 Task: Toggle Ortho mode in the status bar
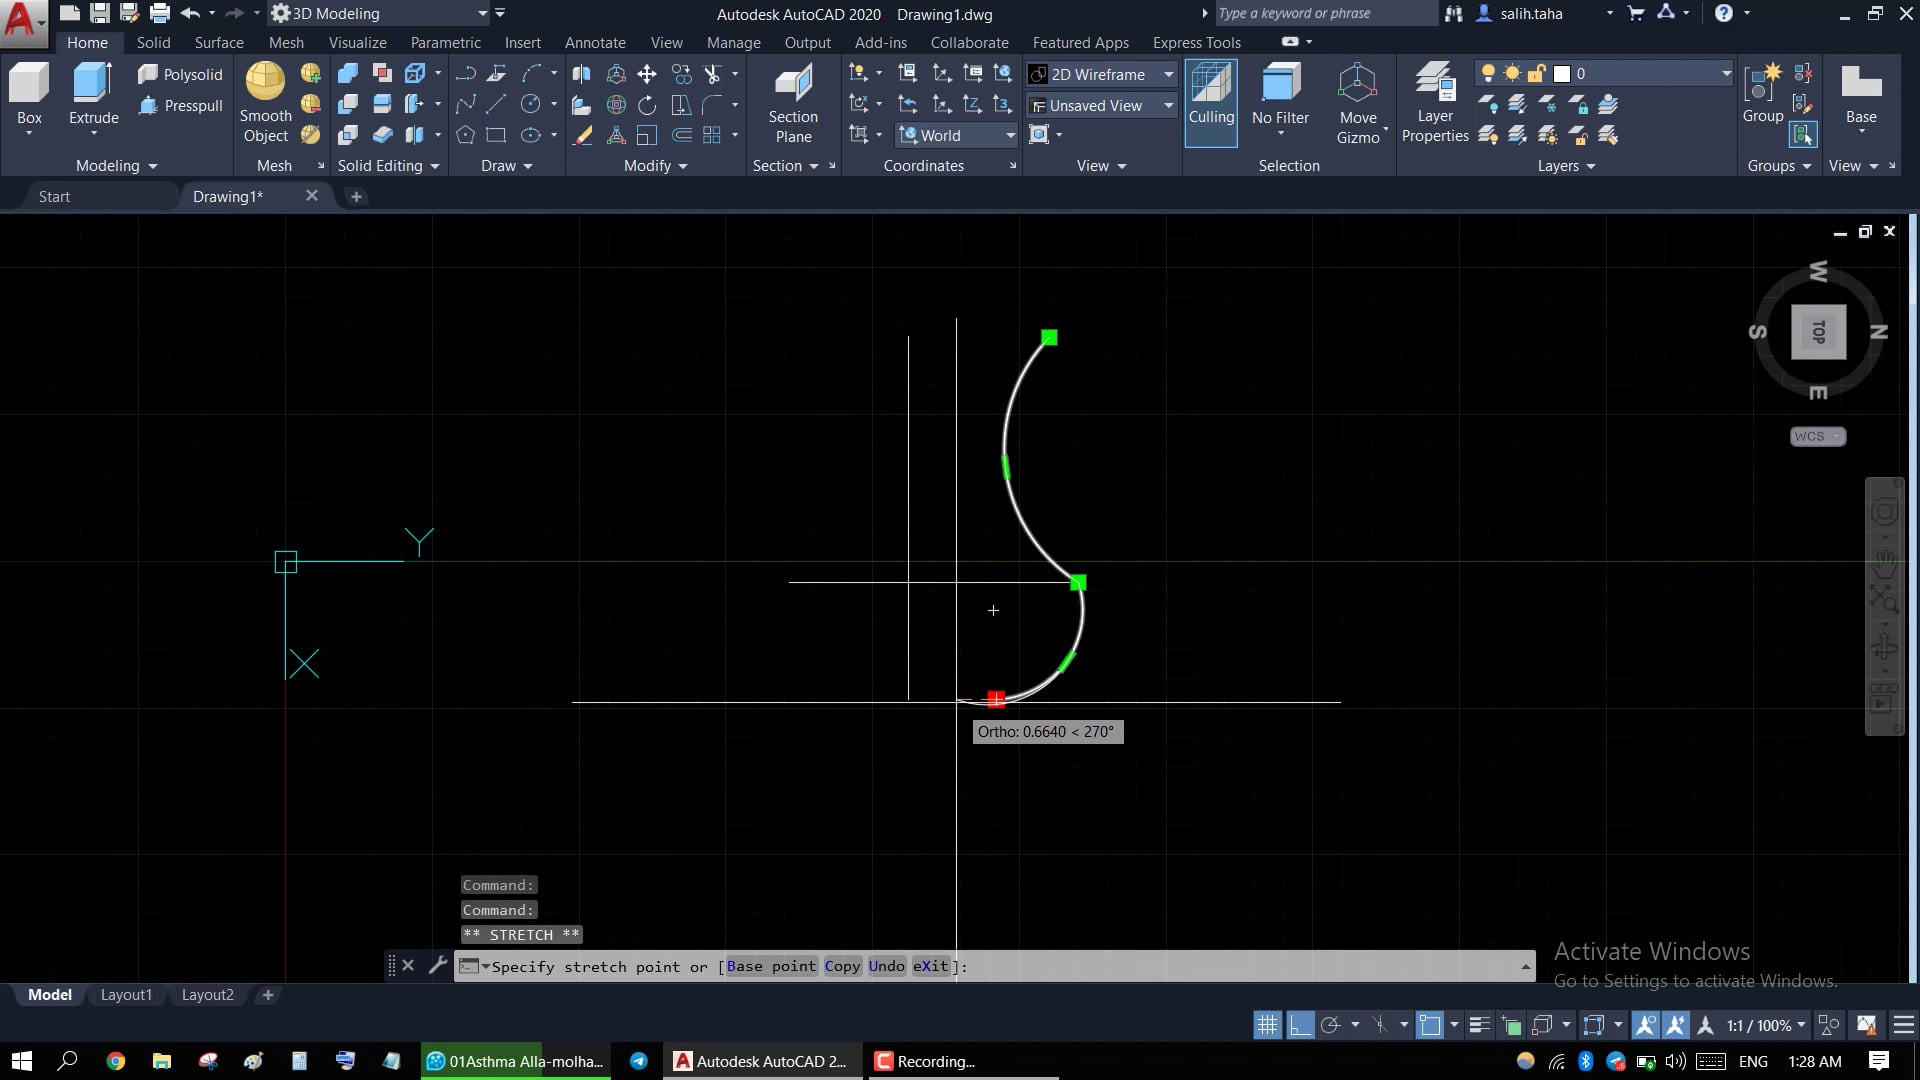pyautogui.click(x=1300, y=1024)
